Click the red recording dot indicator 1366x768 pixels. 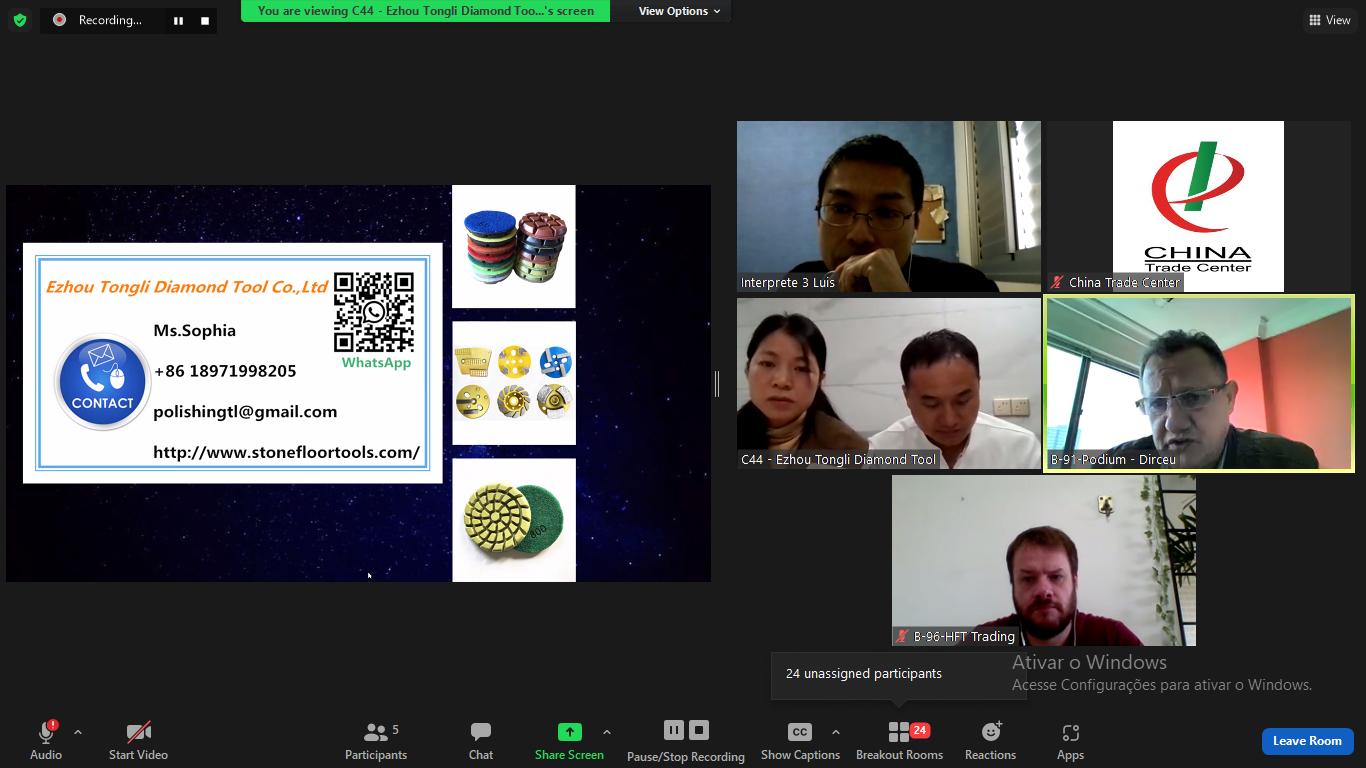(59, 20)
